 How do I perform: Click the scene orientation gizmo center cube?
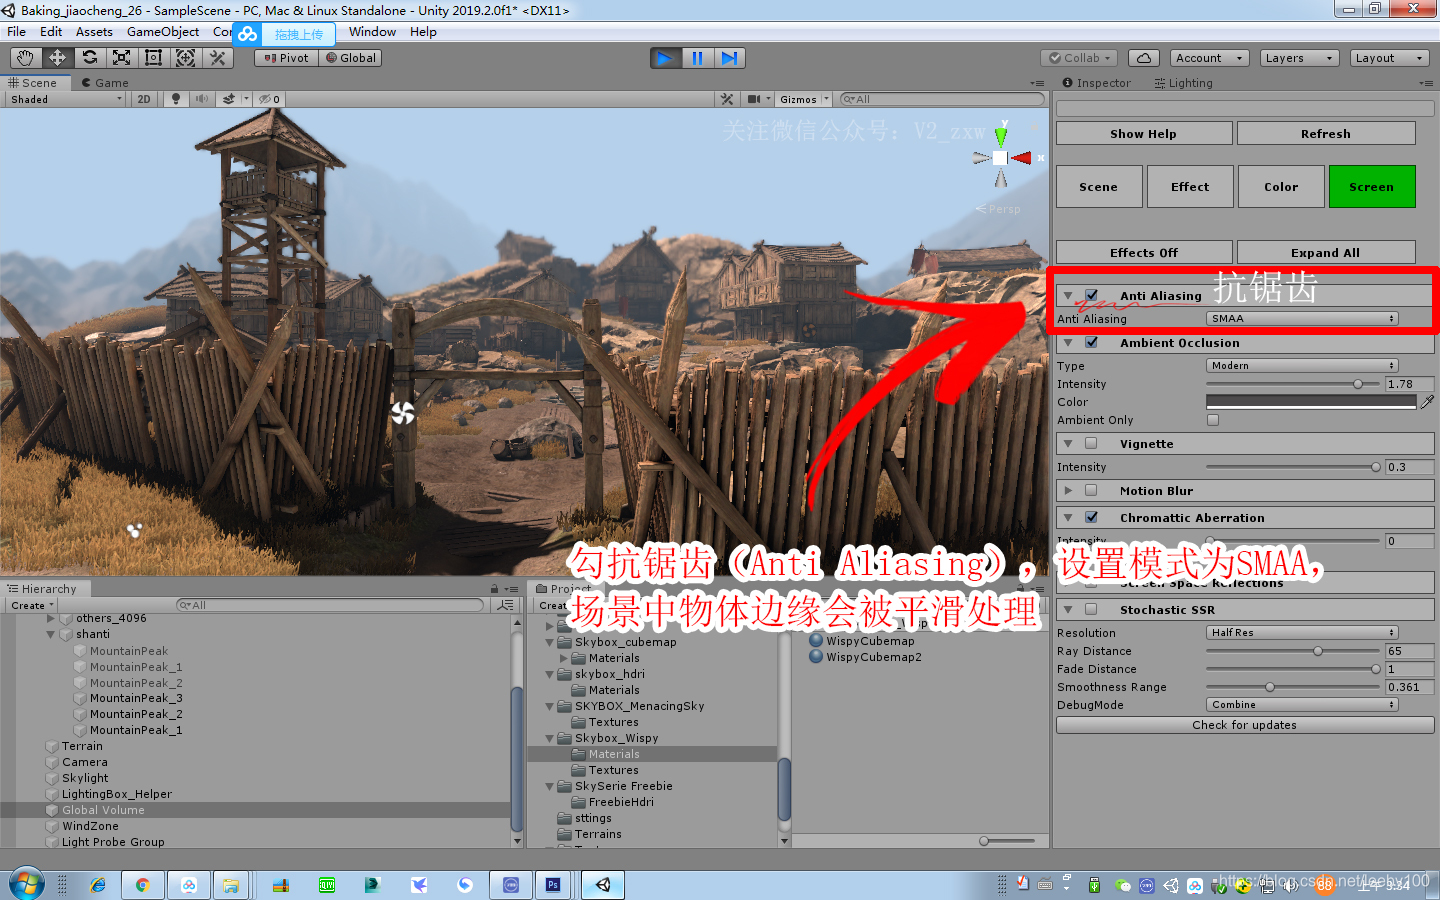(1000, 158)
